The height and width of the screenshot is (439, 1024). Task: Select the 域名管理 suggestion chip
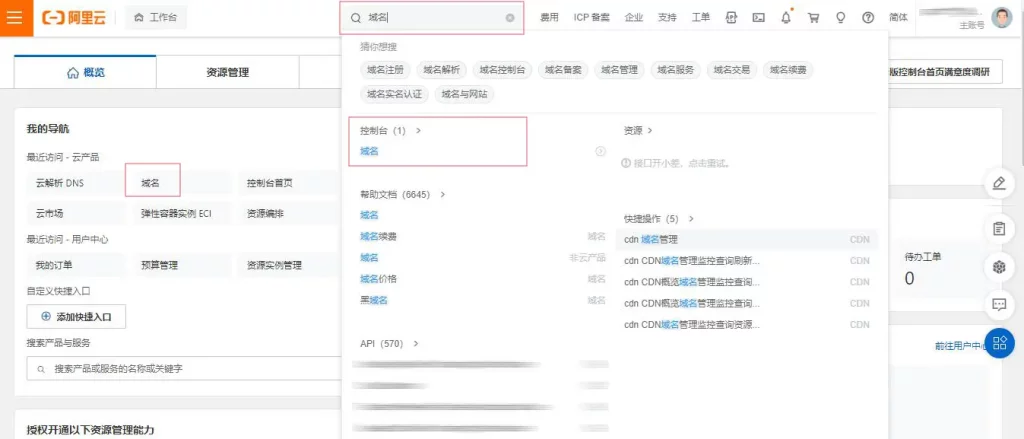(619, 70)
